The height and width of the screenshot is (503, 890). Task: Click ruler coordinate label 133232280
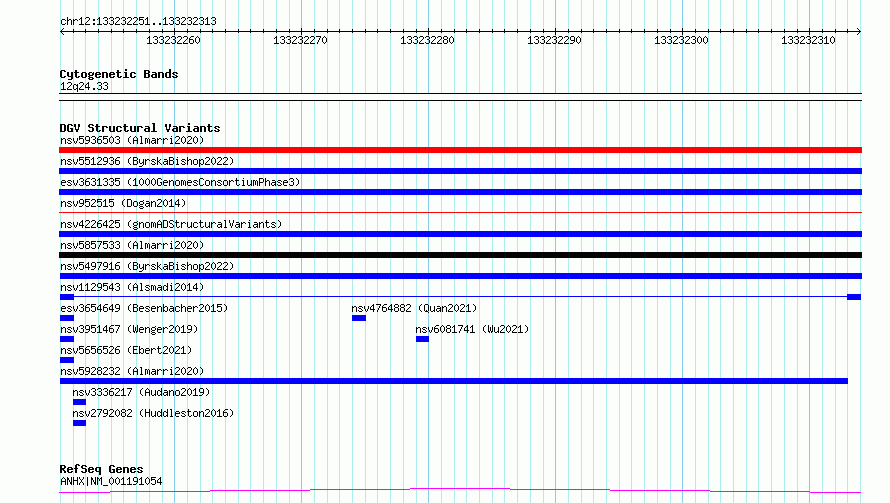[427, 40]
